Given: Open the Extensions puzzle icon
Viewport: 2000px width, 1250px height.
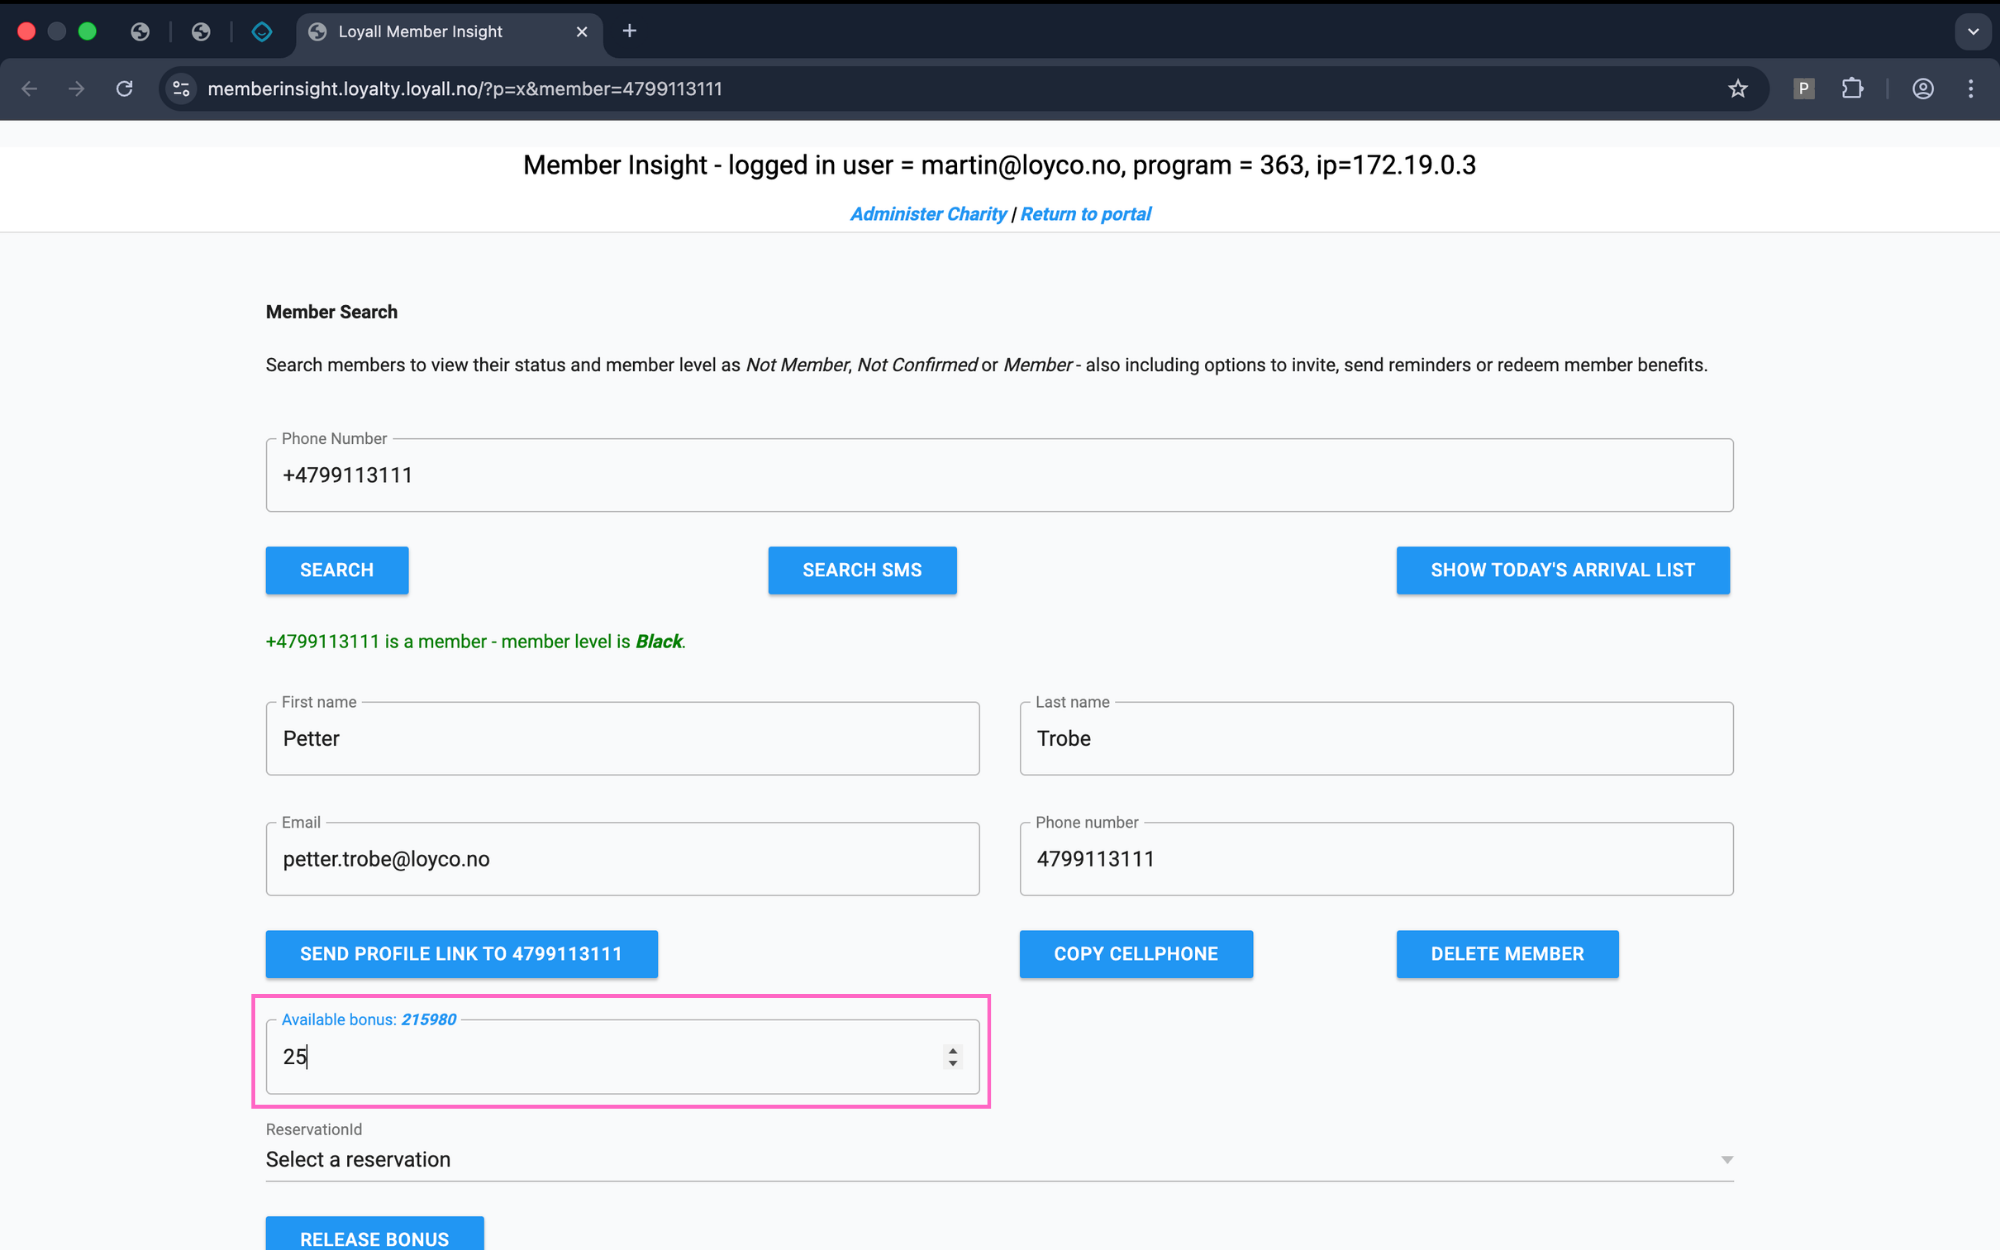Looking at the screenshot, I should pos(1852,89).
